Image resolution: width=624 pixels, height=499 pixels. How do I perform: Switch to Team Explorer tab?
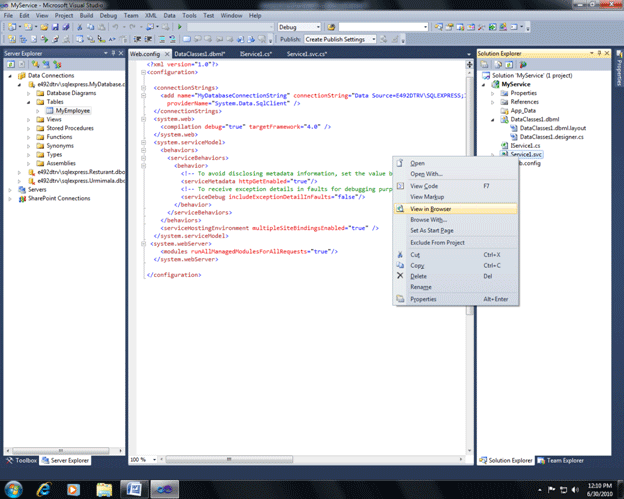pos(563,460)
